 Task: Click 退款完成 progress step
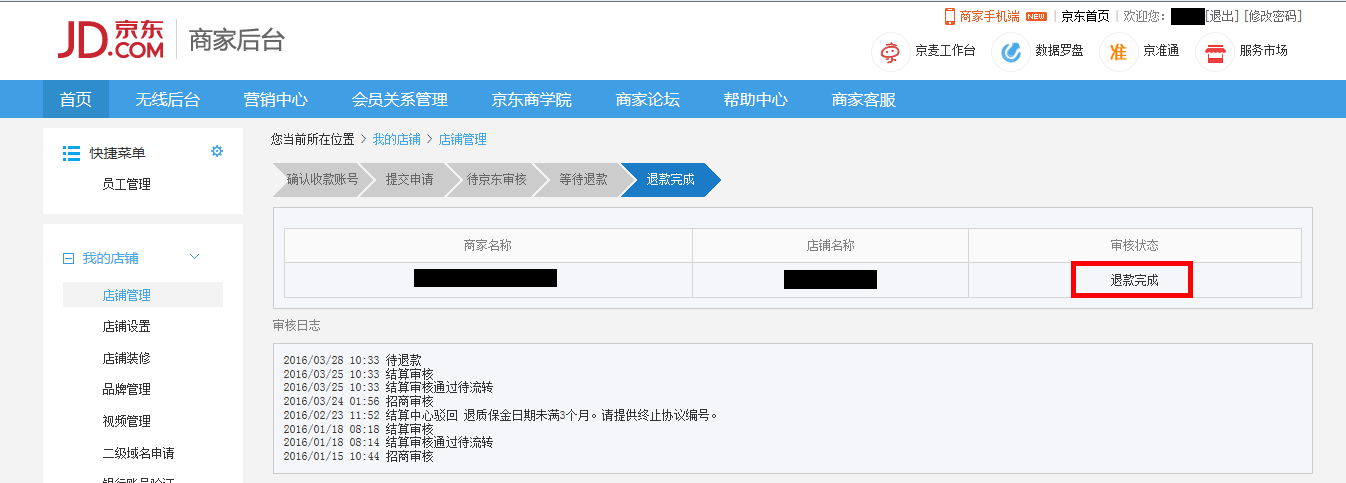point(670,180)
